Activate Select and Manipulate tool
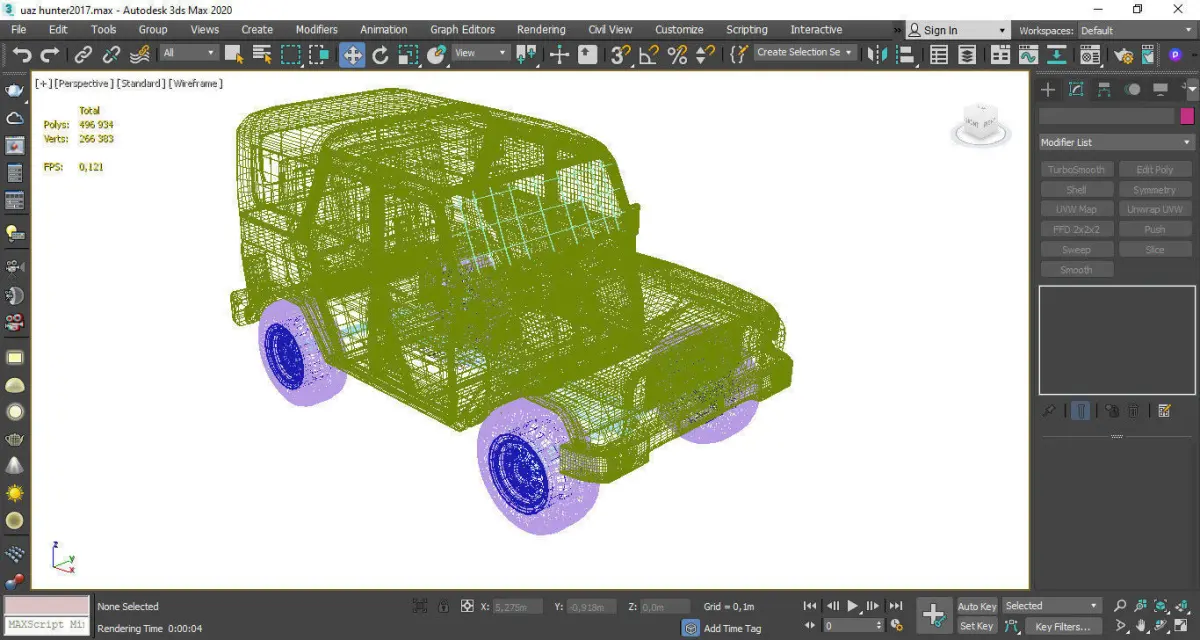 [x=559, y=54]
